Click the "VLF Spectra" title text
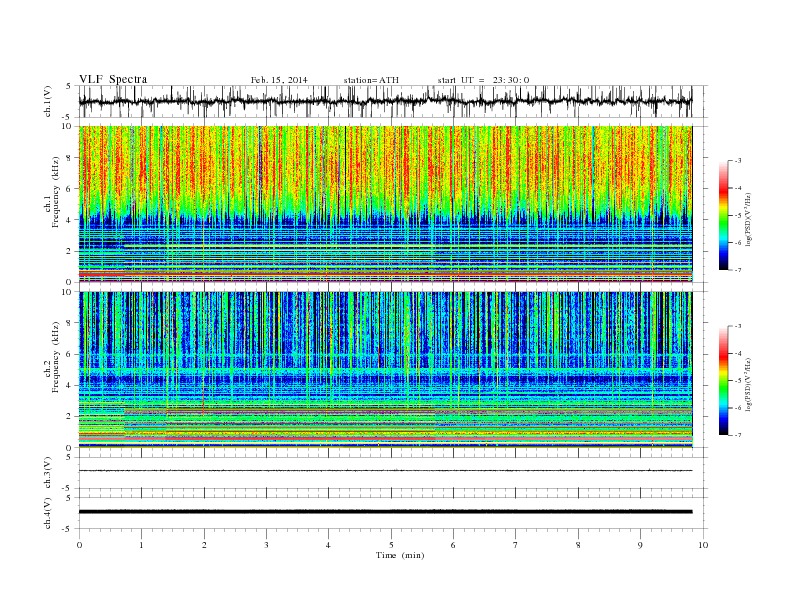 (113, 79)
